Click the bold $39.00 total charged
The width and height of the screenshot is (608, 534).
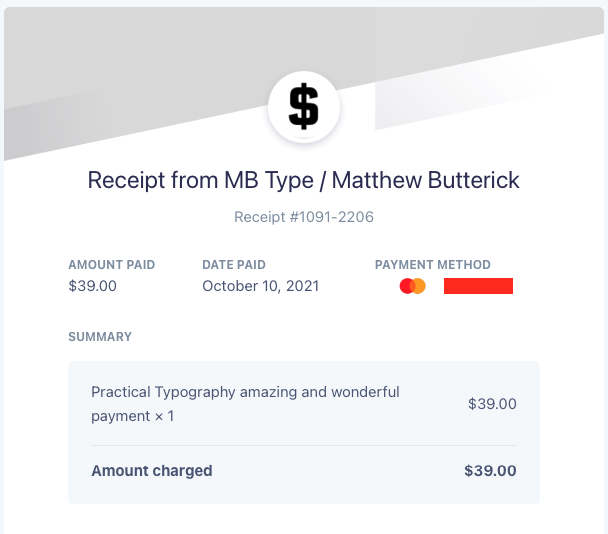(x=490, y=471)
